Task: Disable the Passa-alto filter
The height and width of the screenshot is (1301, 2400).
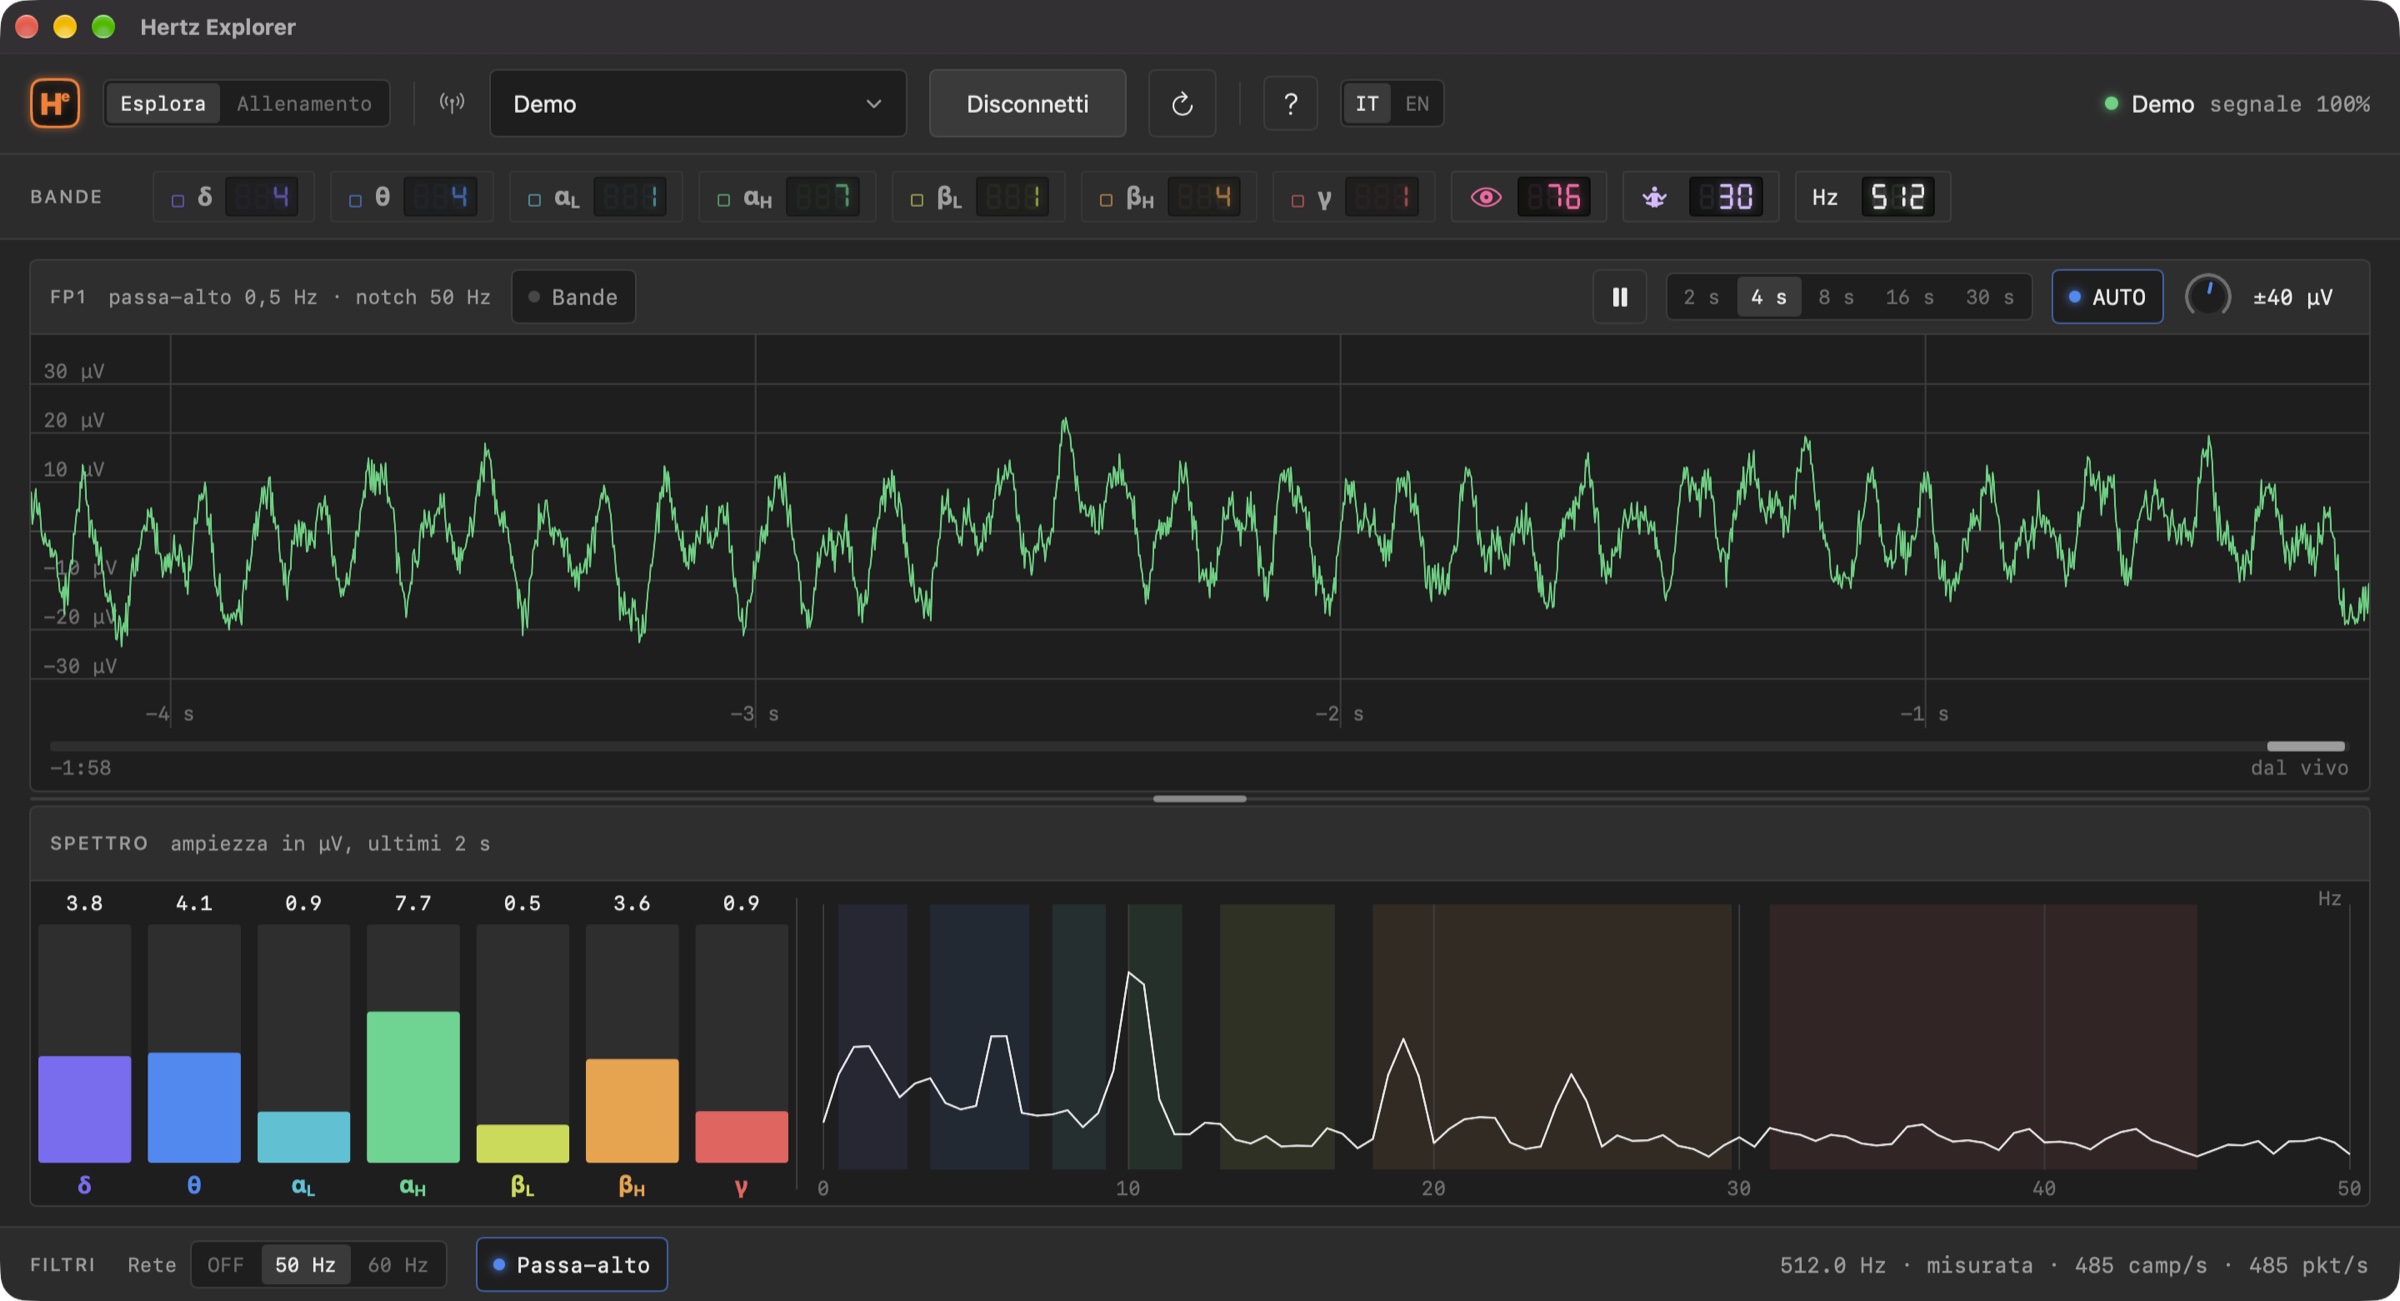Action: tap(572, 1265)
